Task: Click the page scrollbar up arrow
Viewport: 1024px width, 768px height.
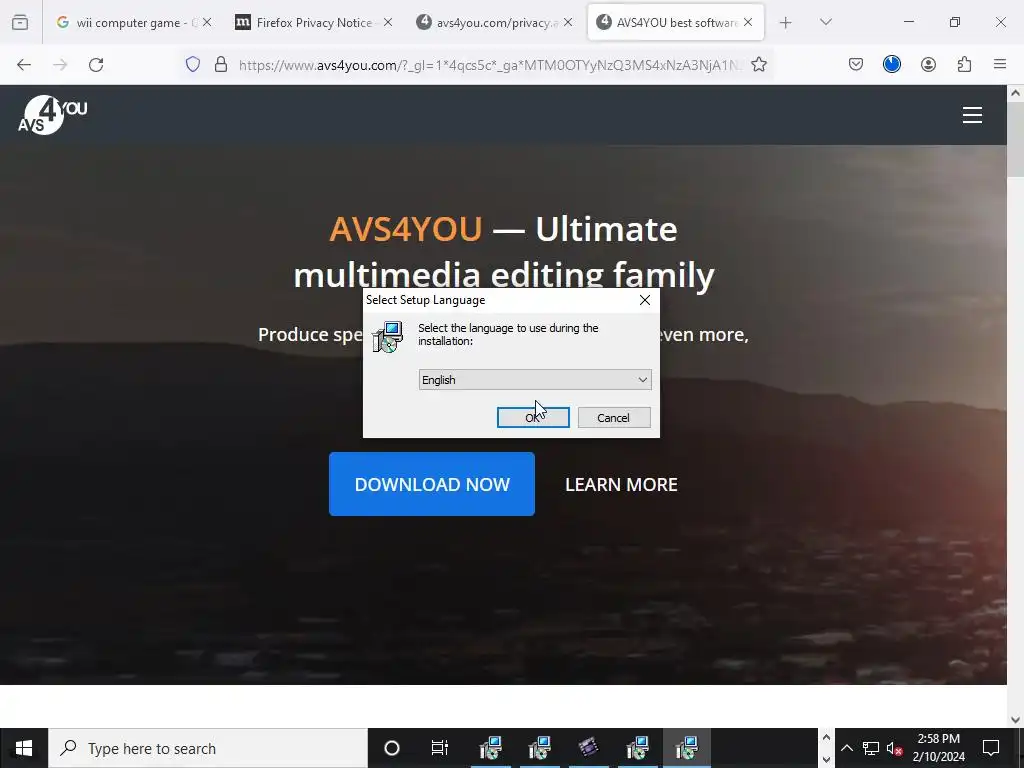Action: click(1015, 93)
